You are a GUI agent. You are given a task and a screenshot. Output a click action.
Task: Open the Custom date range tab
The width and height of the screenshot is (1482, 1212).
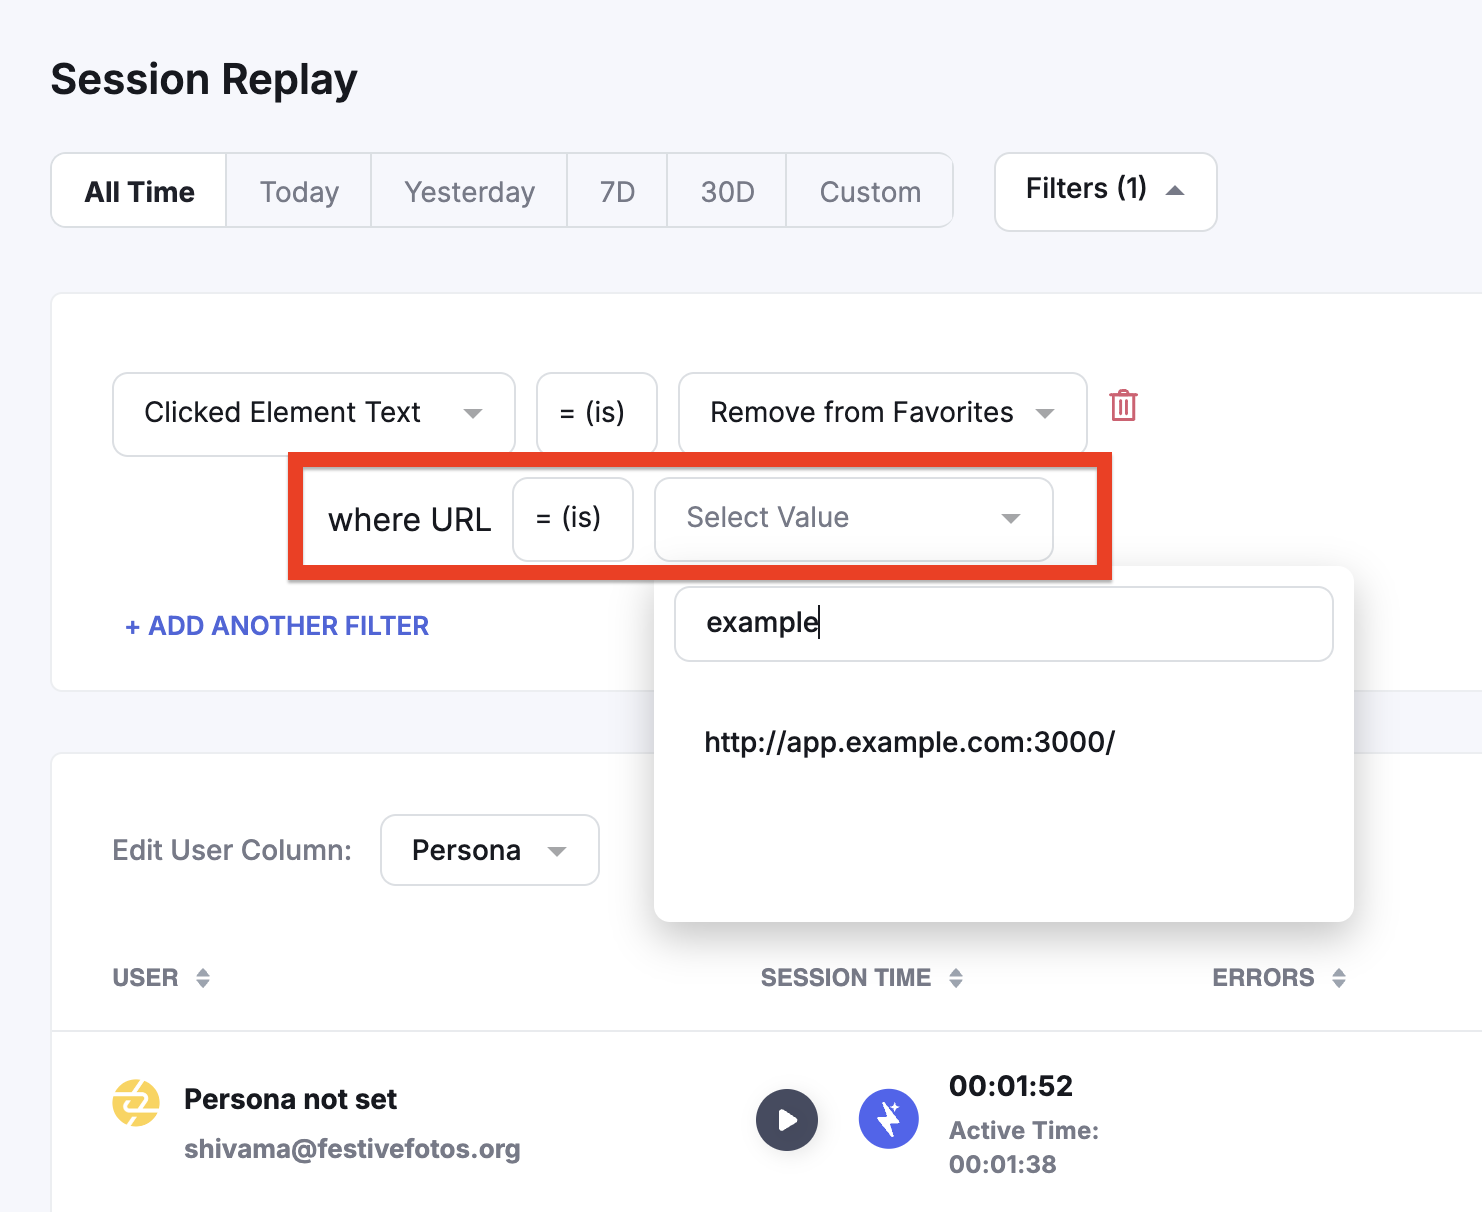869,191
